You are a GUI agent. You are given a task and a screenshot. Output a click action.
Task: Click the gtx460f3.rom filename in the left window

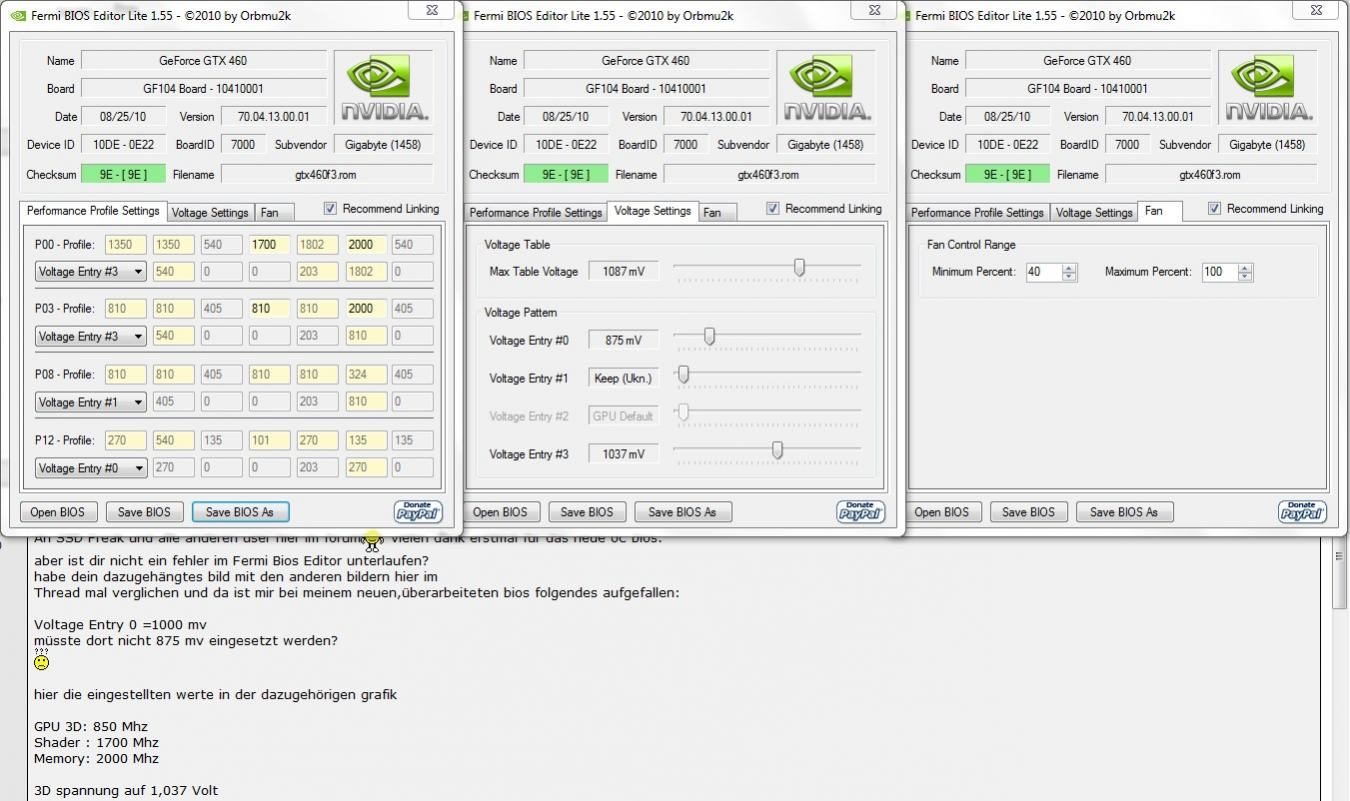[327, 175]
